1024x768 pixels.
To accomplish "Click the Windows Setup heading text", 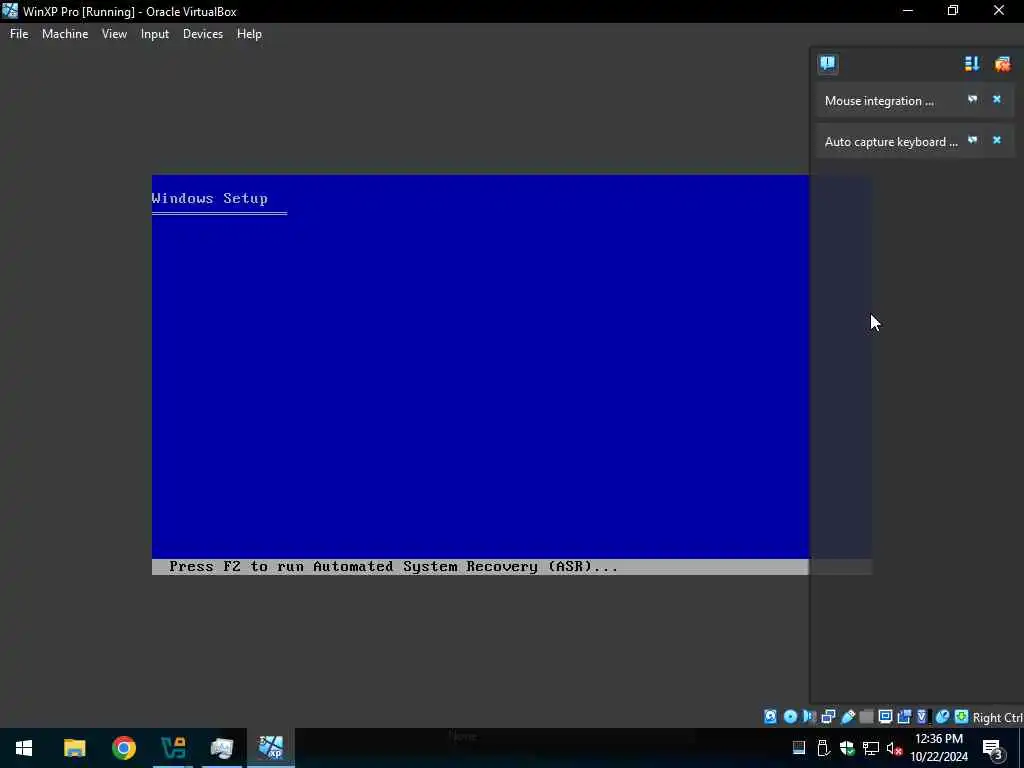I will tap(210, 198).
